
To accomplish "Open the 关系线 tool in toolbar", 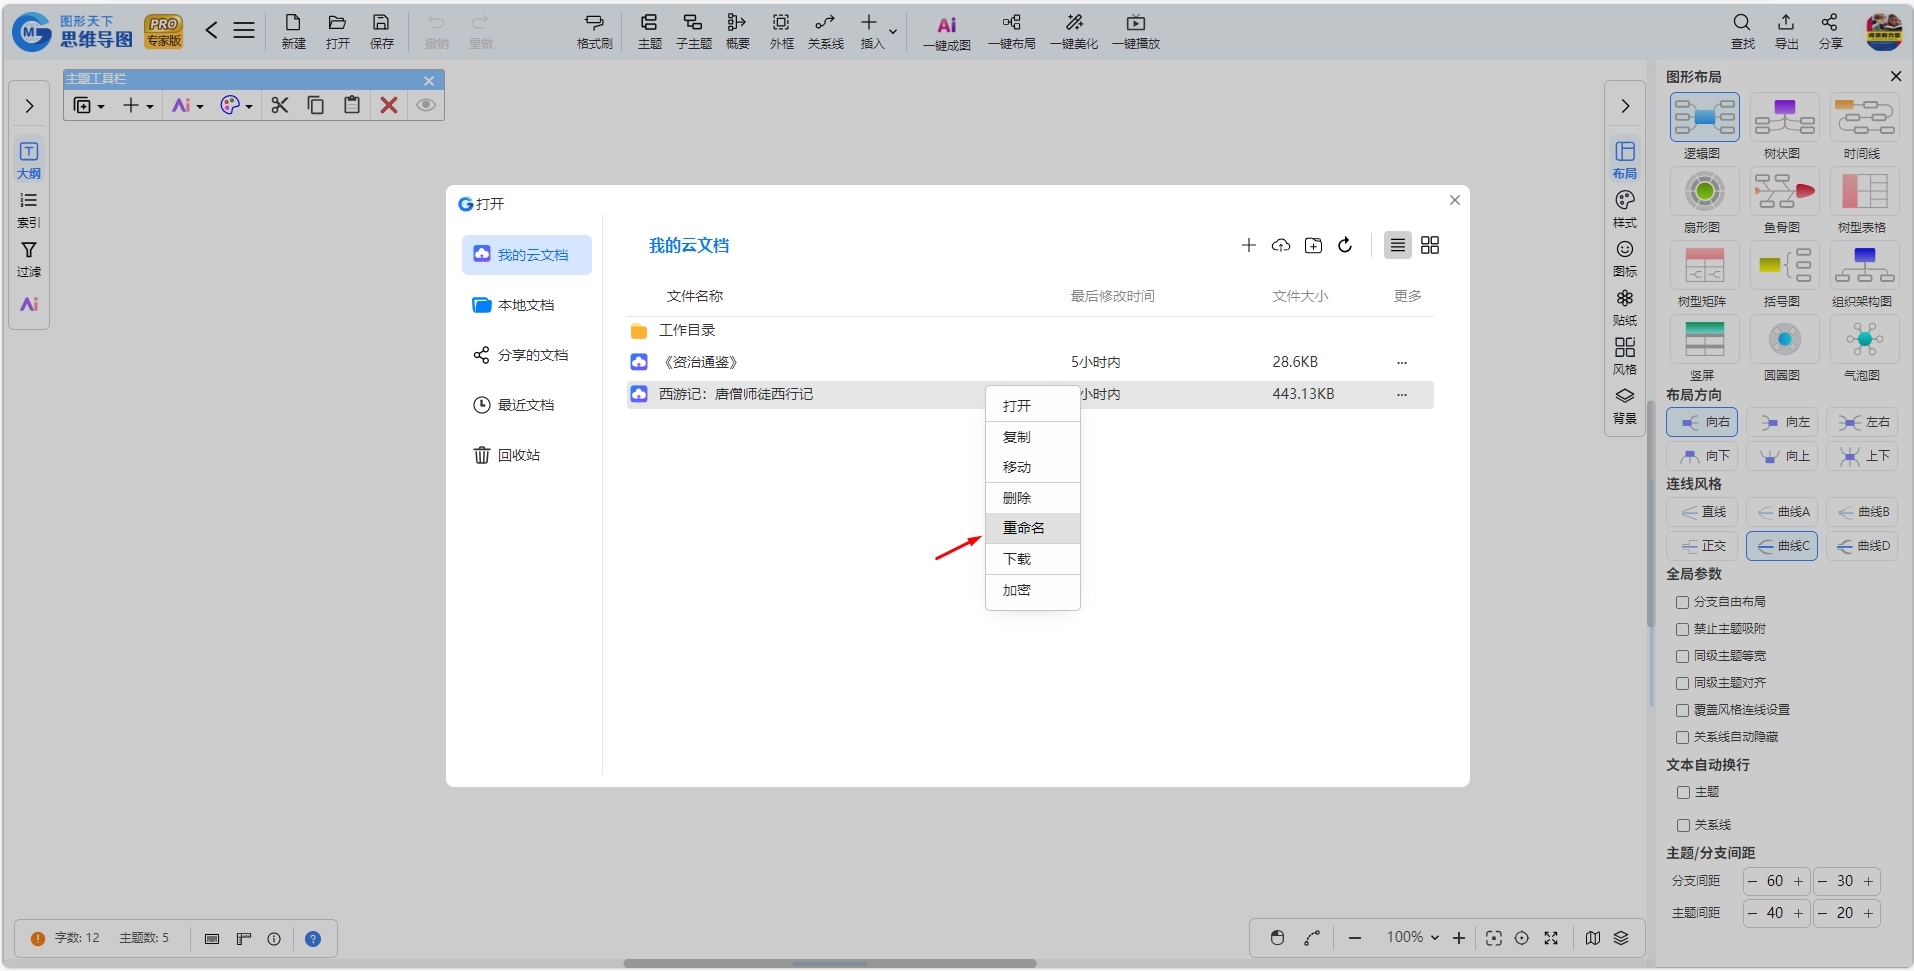I will click(825, 32).
